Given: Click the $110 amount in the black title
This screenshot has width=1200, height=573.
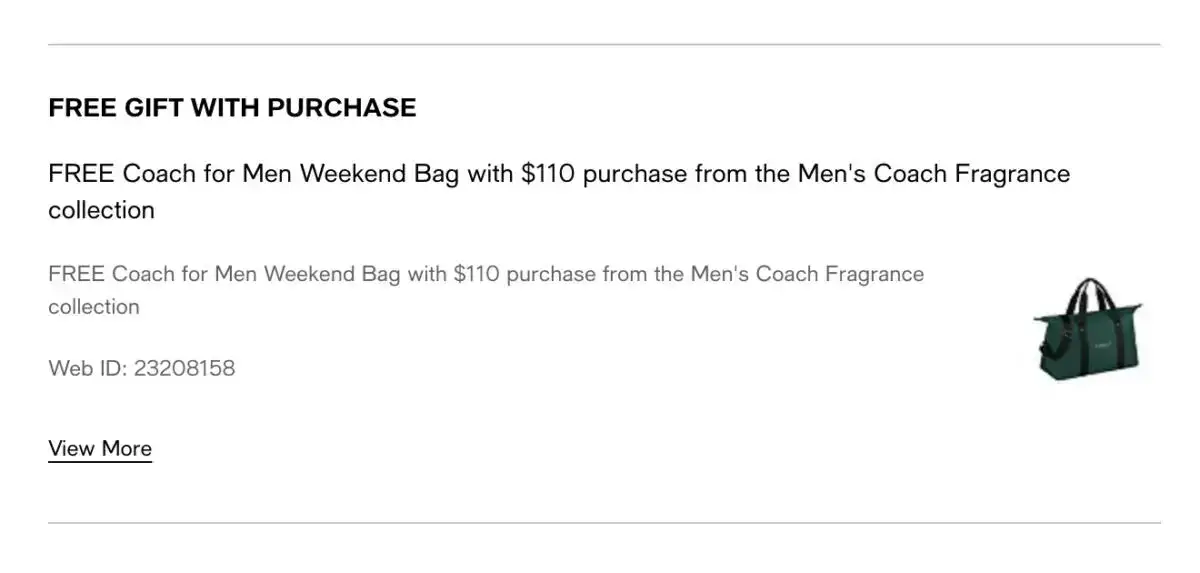Looking at the screenshot, I should pos(548,174).
